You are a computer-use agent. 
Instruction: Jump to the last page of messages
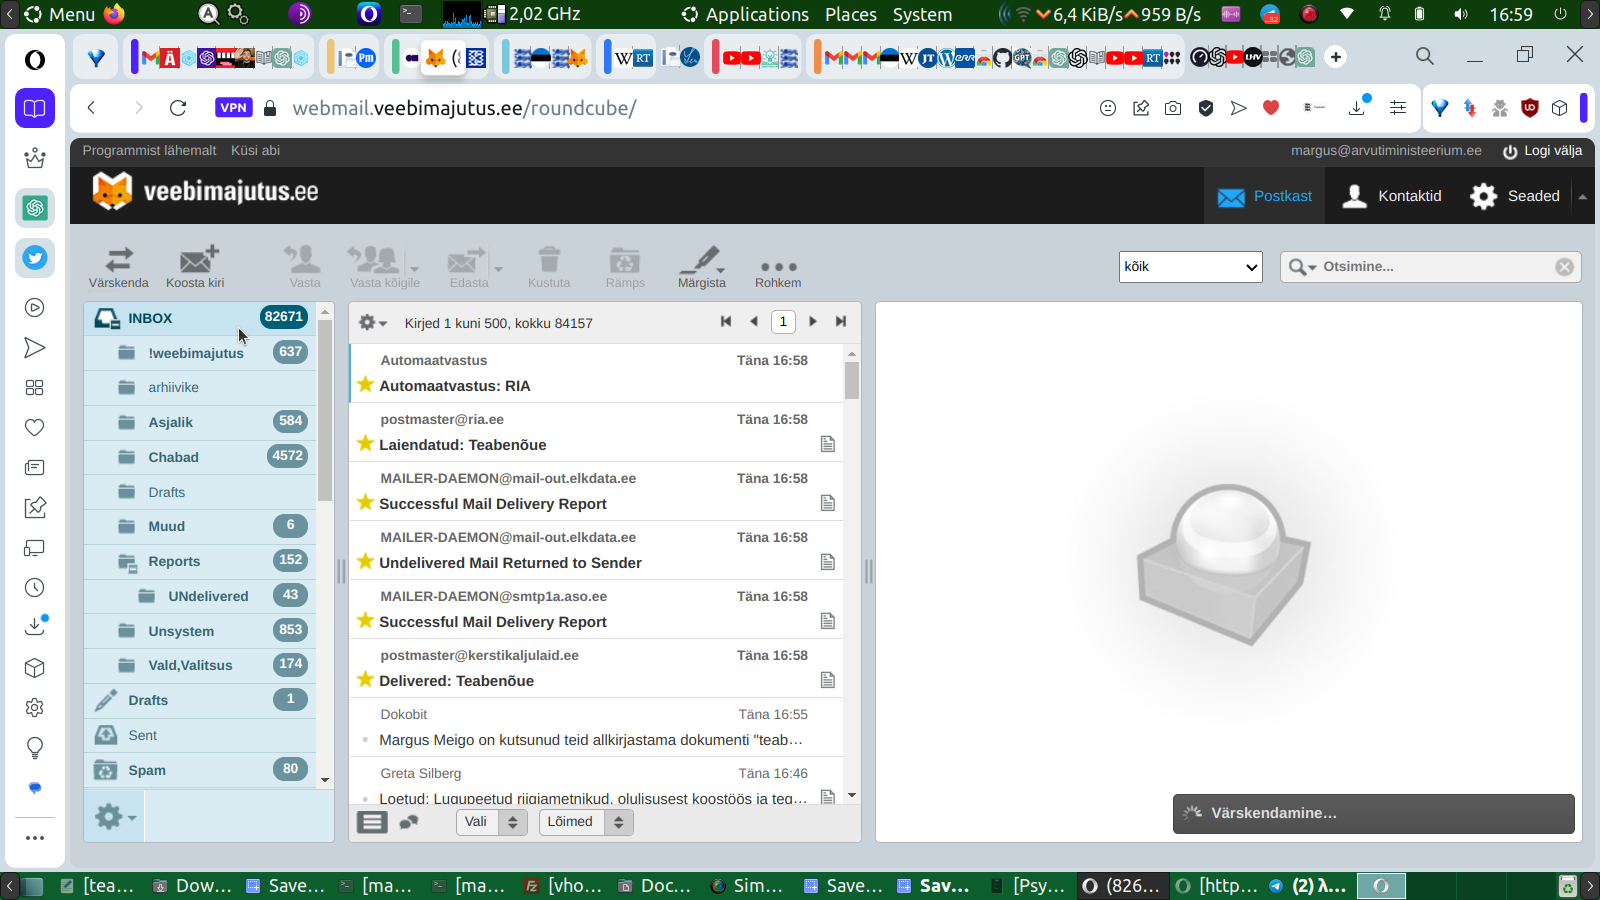point(841,322)
